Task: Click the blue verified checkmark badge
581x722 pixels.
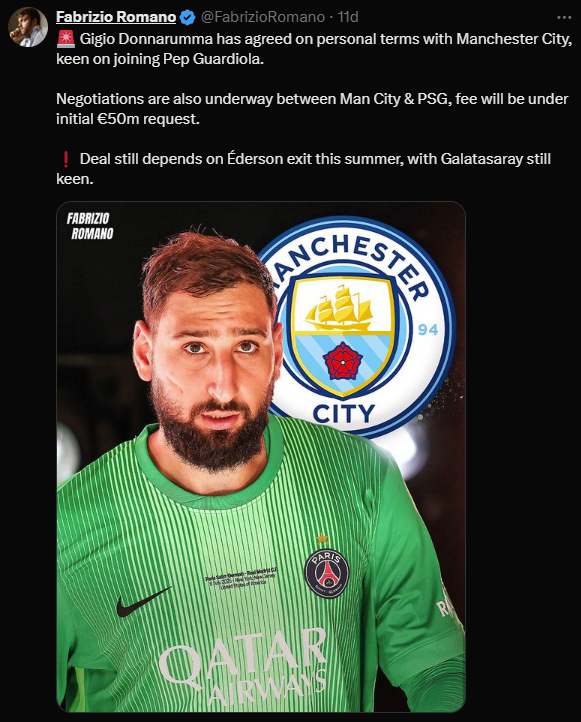Action: tap(187, 17)
